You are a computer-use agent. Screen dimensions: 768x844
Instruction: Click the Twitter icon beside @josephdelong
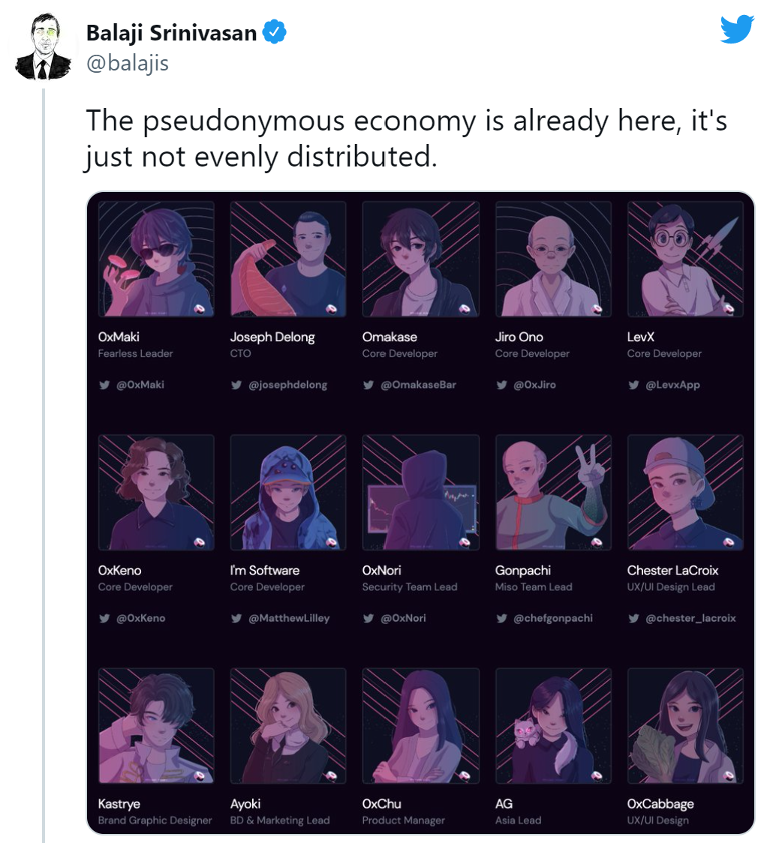click(236, 385)
